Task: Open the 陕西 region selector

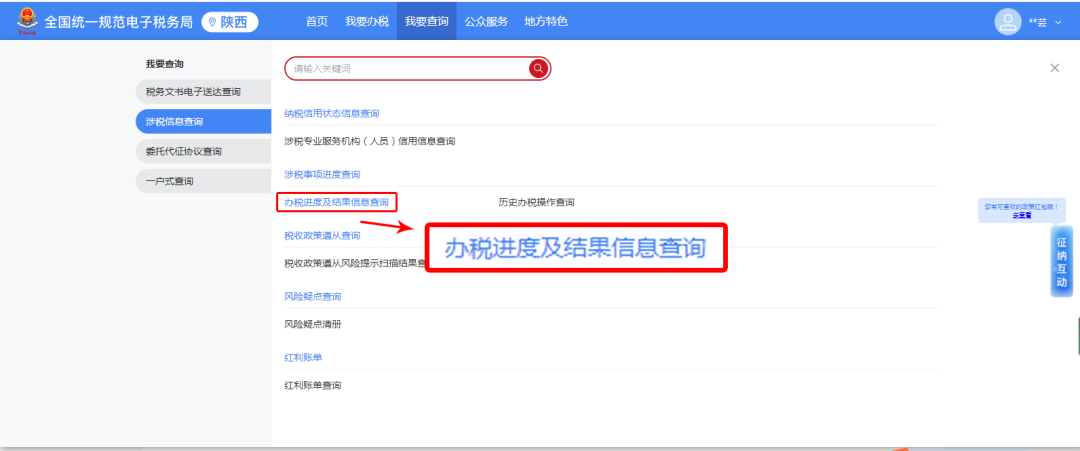Action: [230, 22]
